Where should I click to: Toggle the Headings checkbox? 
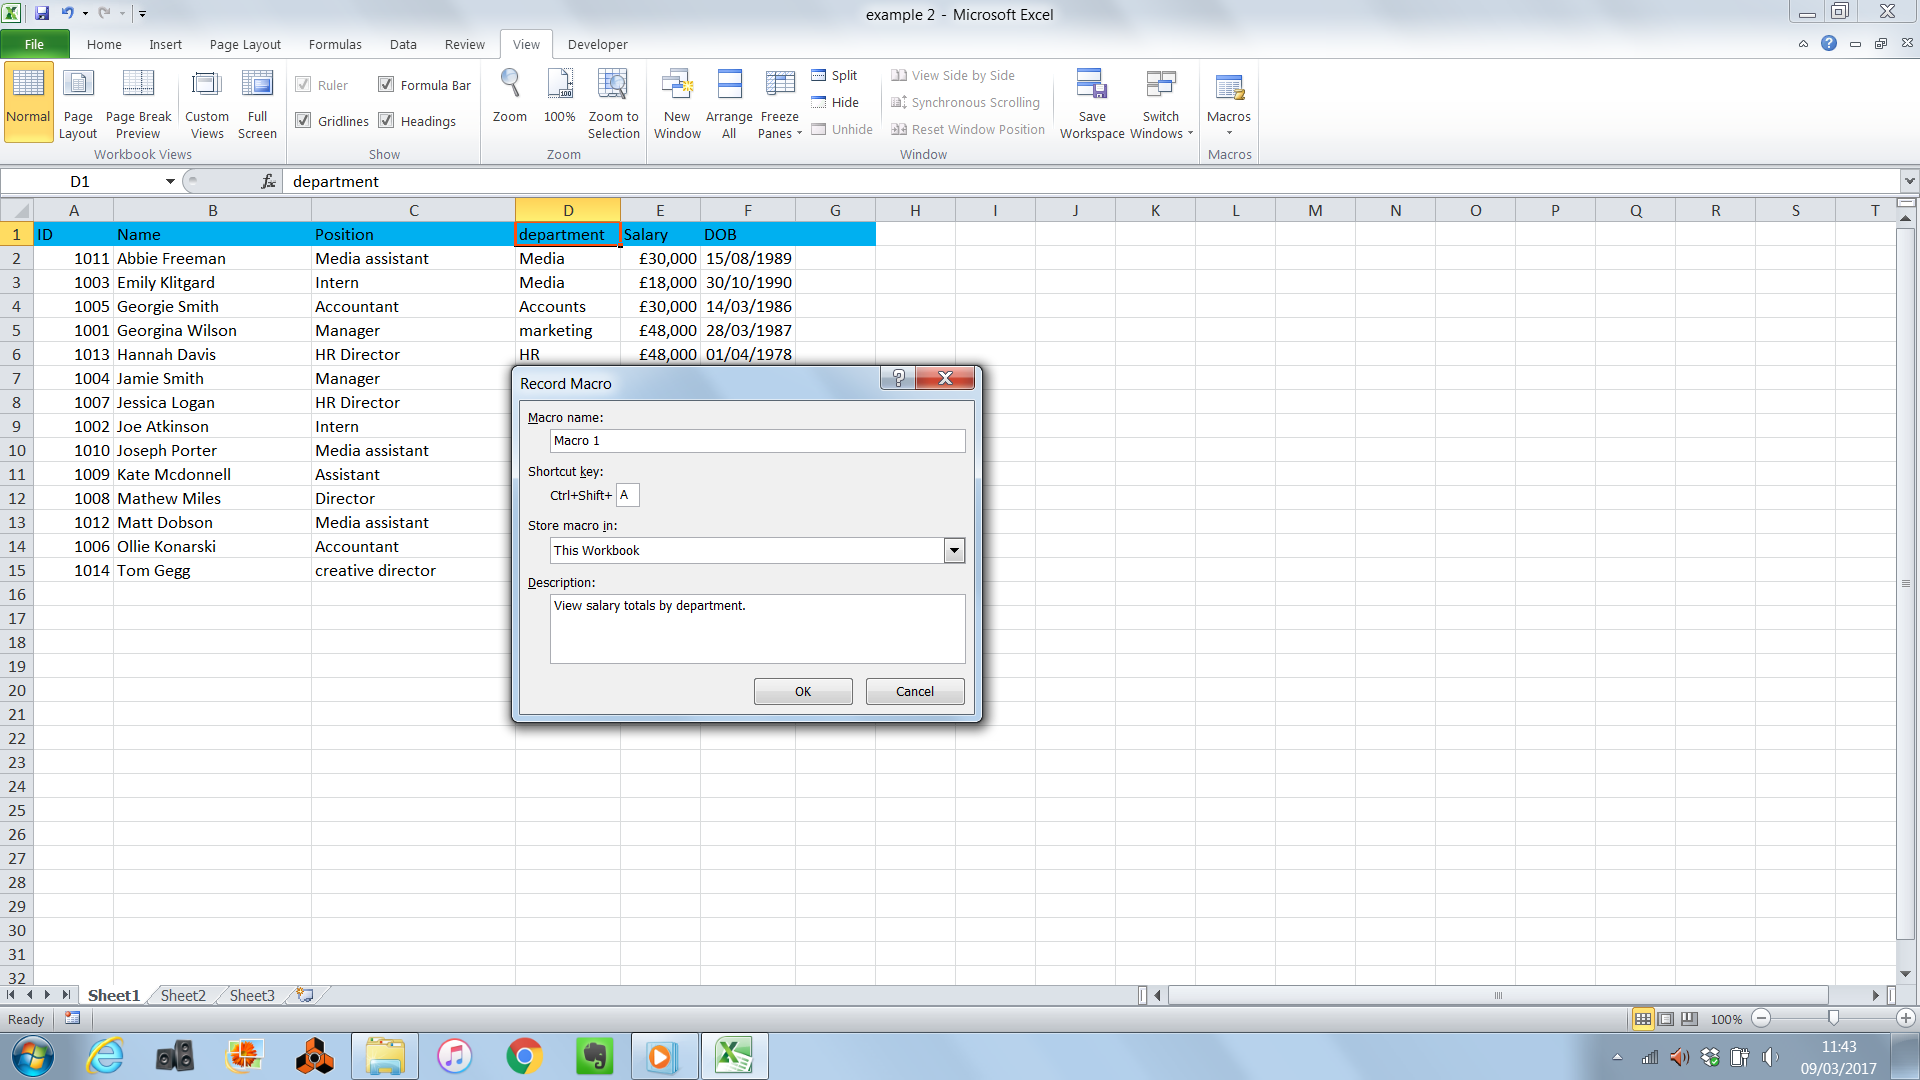[386, 121]
